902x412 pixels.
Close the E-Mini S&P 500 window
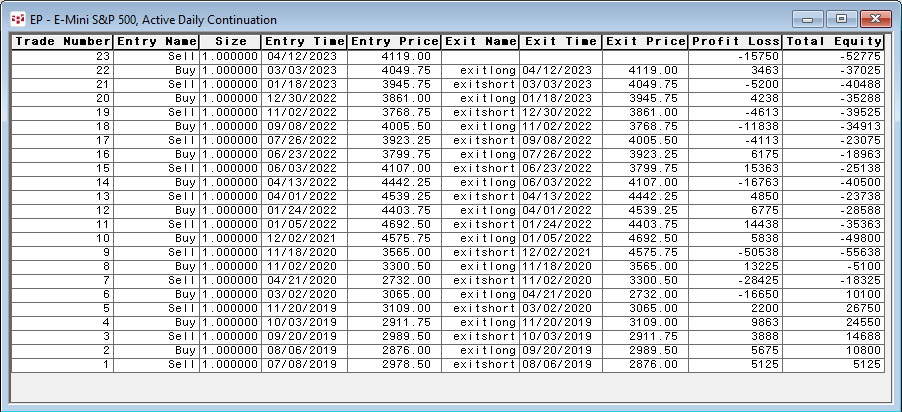pyautogui.click(x=875, y=18)
